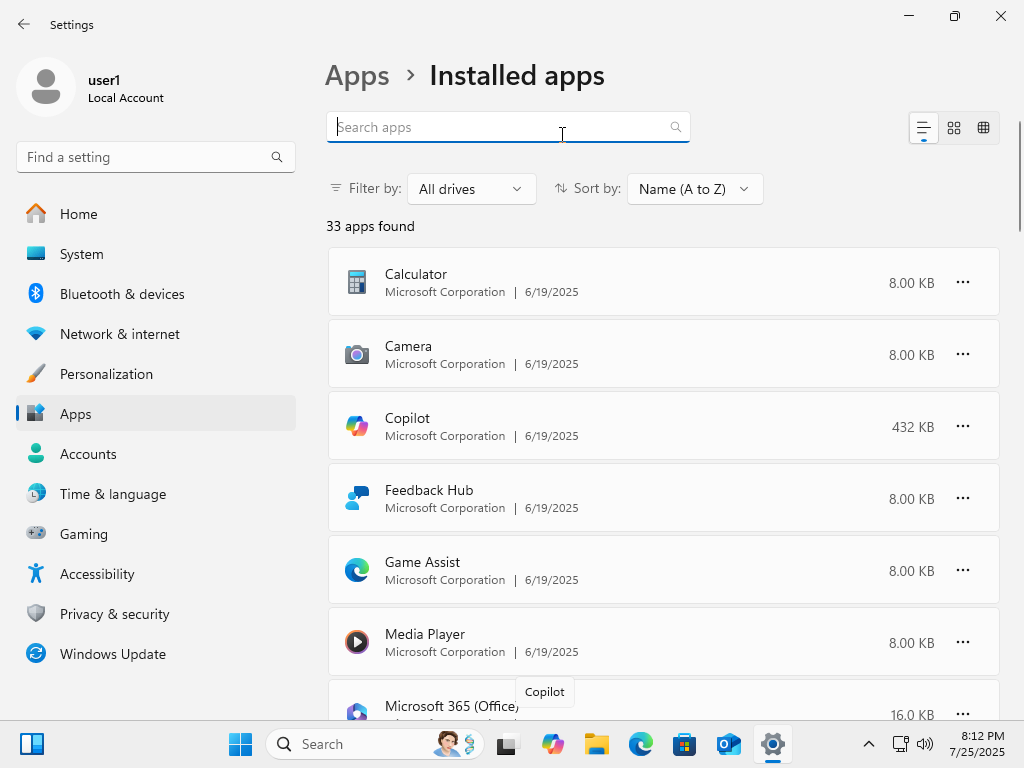Open Network & internet settings
Screen dimensions: 1024x768
[156, 334]
